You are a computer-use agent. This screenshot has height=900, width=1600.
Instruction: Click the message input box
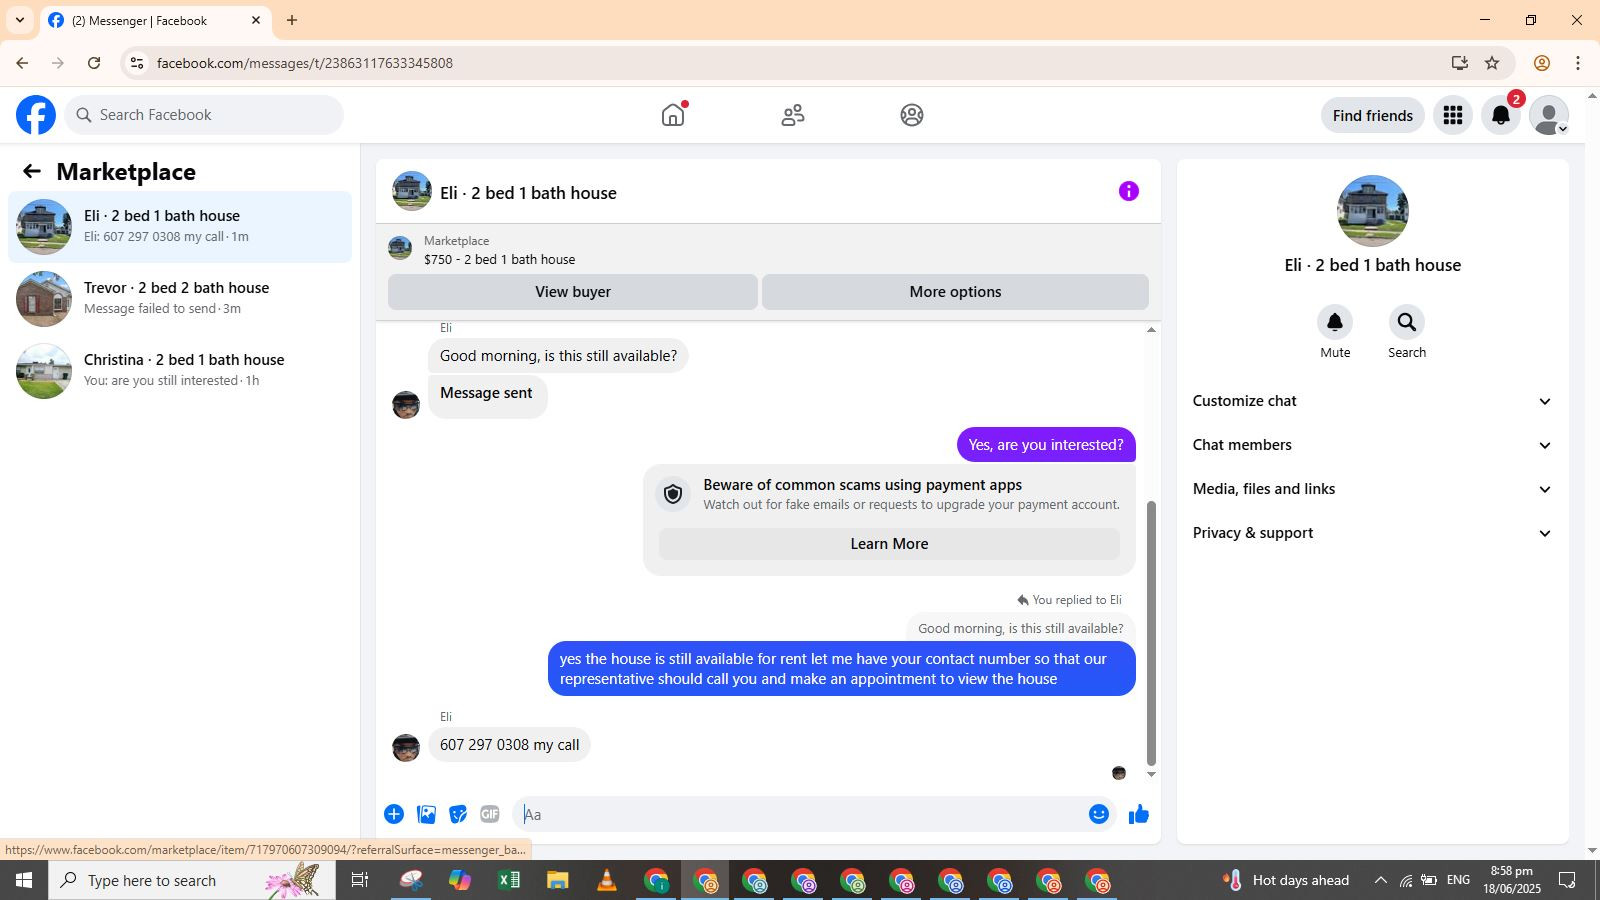coord(800,814)
